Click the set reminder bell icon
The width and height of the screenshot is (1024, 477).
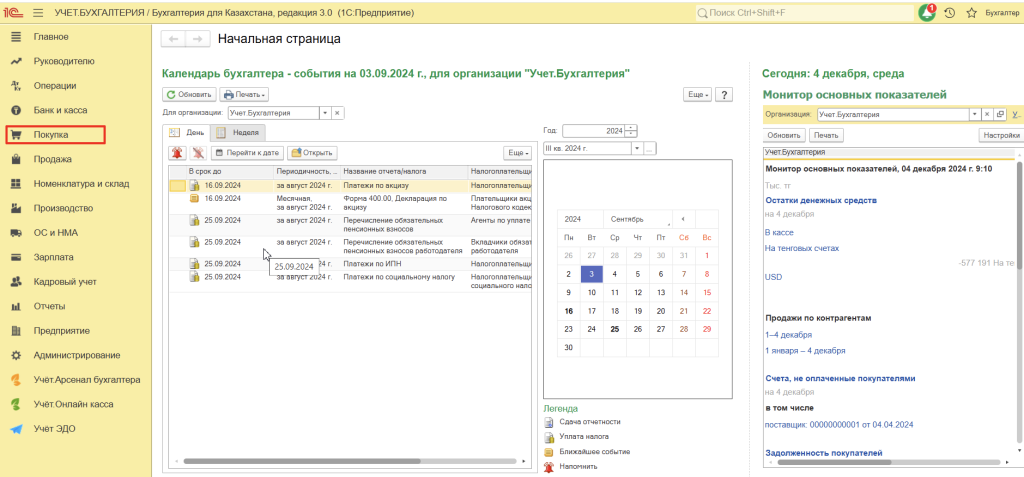pos(177,153)
